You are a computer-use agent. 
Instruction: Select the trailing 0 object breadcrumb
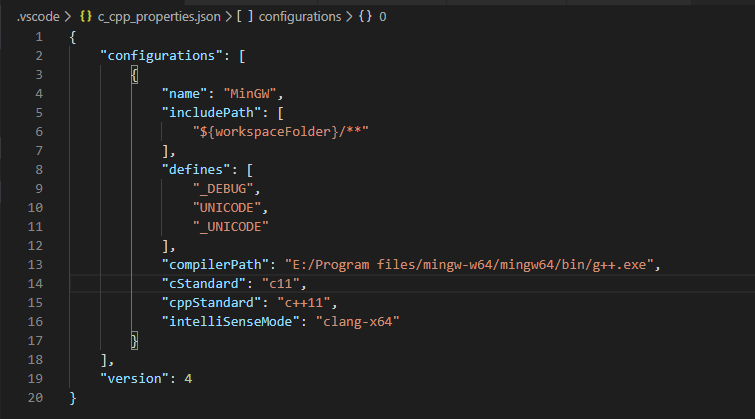(382, 17)
